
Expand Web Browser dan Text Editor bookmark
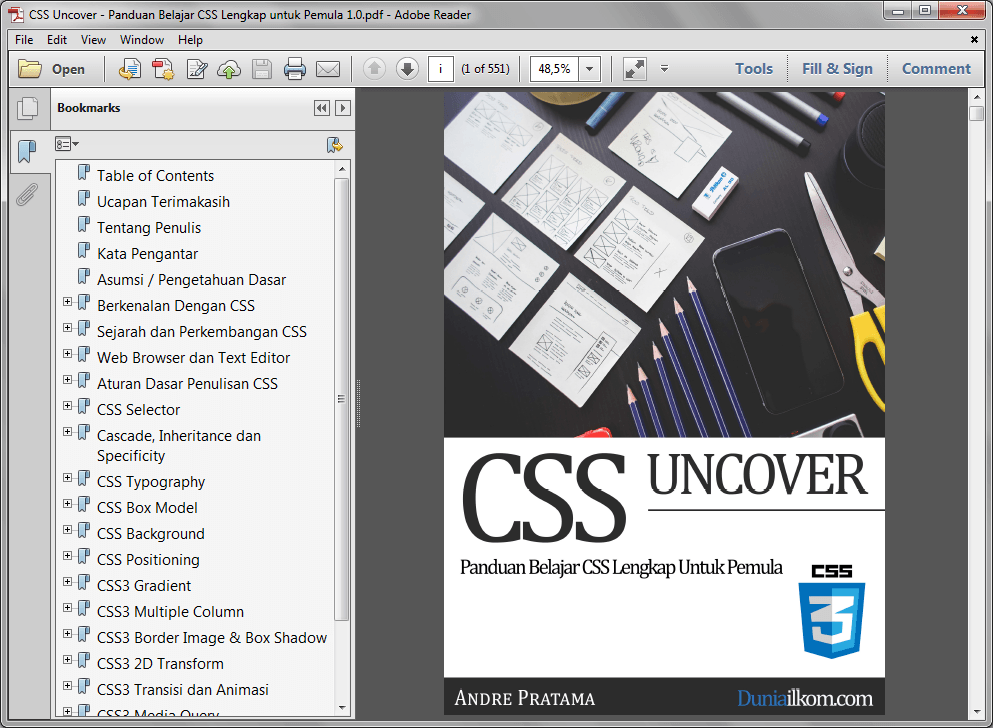[x=67, y=353]
